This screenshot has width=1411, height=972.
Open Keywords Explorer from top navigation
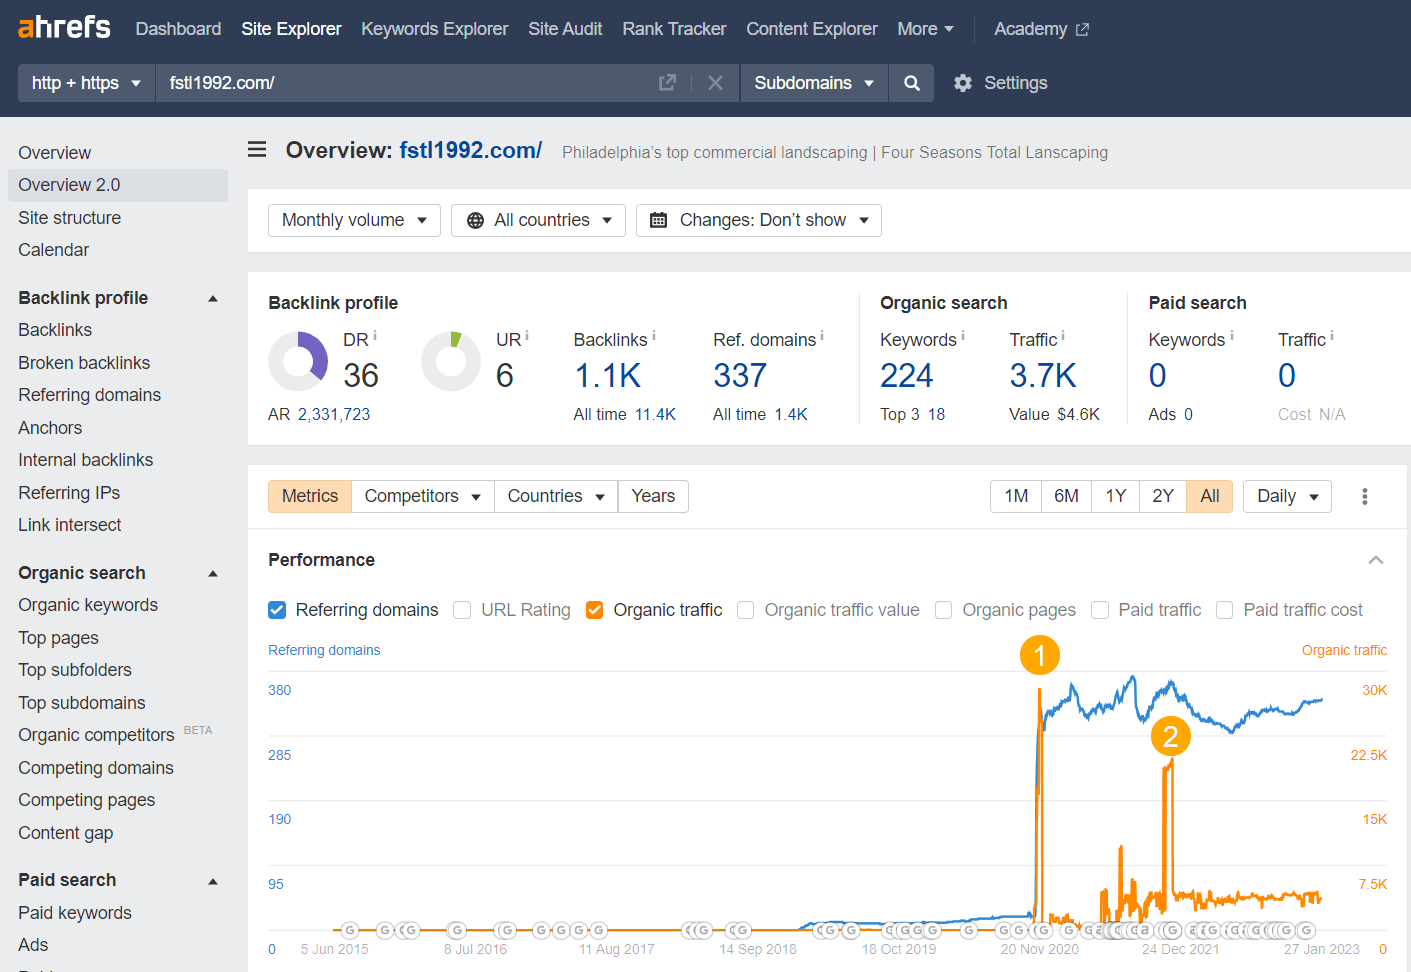(434, 29)
